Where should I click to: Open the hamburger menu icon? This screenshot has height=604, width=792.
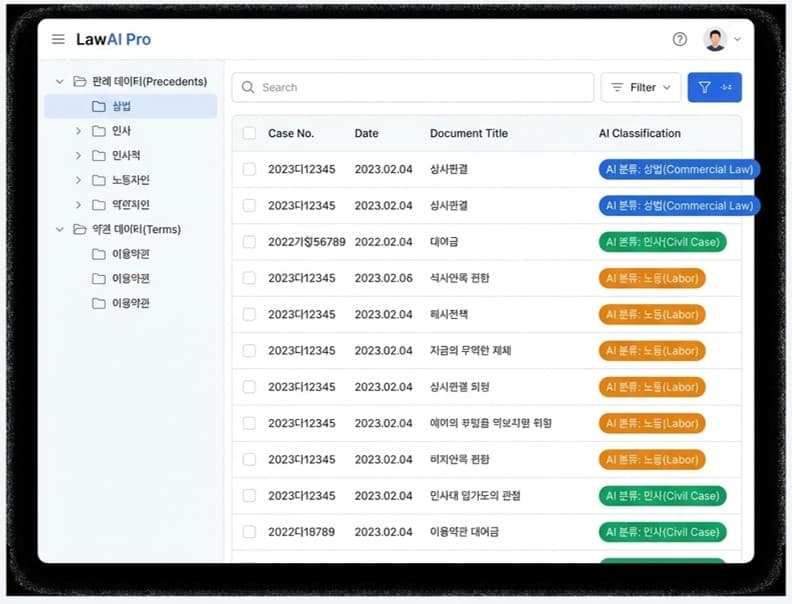(58, 40)
